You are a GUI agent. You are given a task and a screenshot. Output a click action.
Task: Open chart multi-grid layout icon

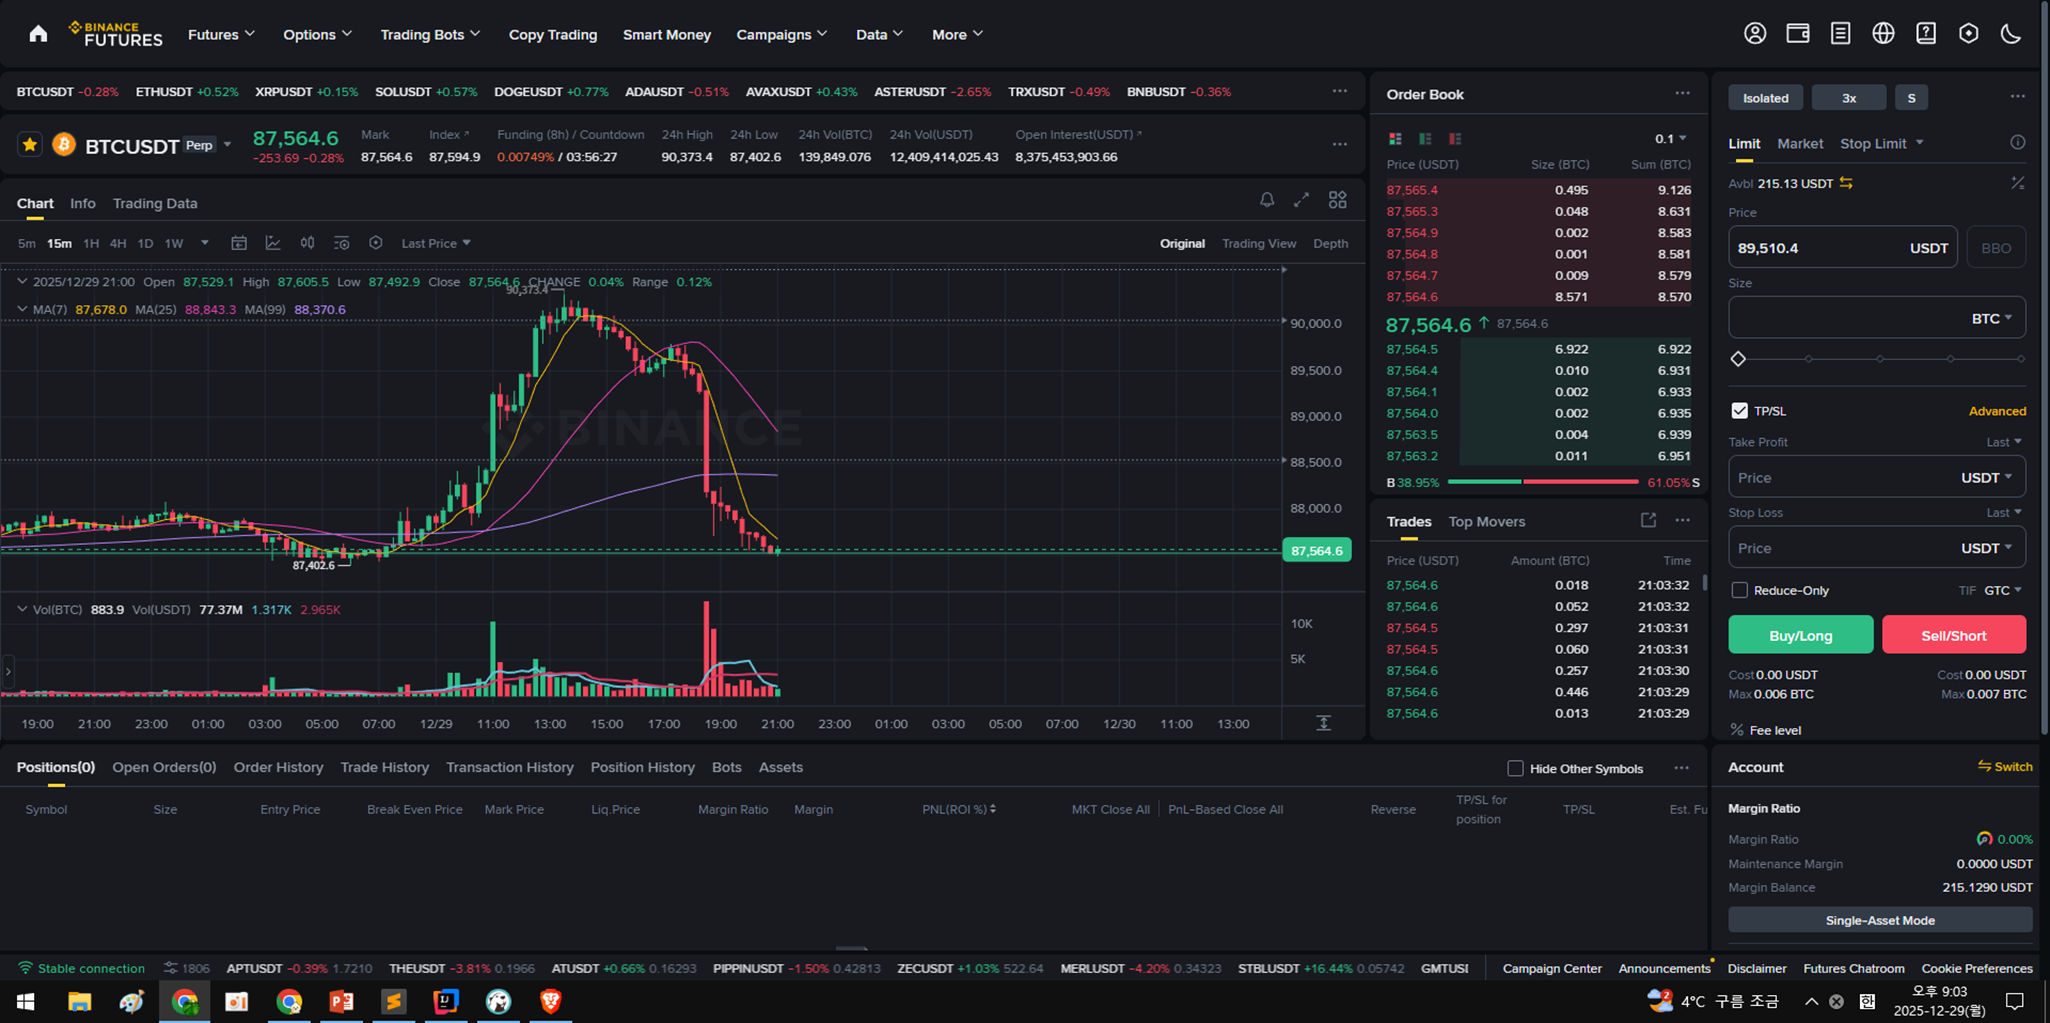1337,200
